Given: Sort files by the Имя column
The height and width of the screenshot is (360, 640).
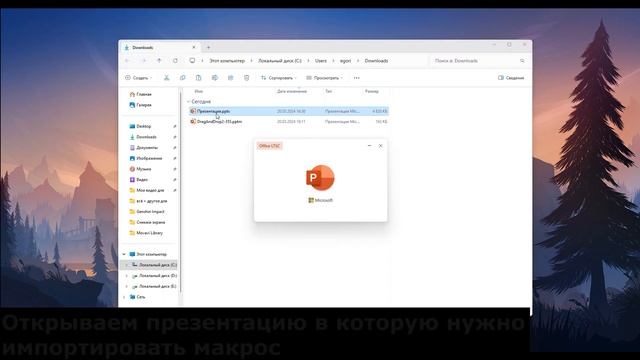Looking at the screenshot, I should click(x=199, y=91).
